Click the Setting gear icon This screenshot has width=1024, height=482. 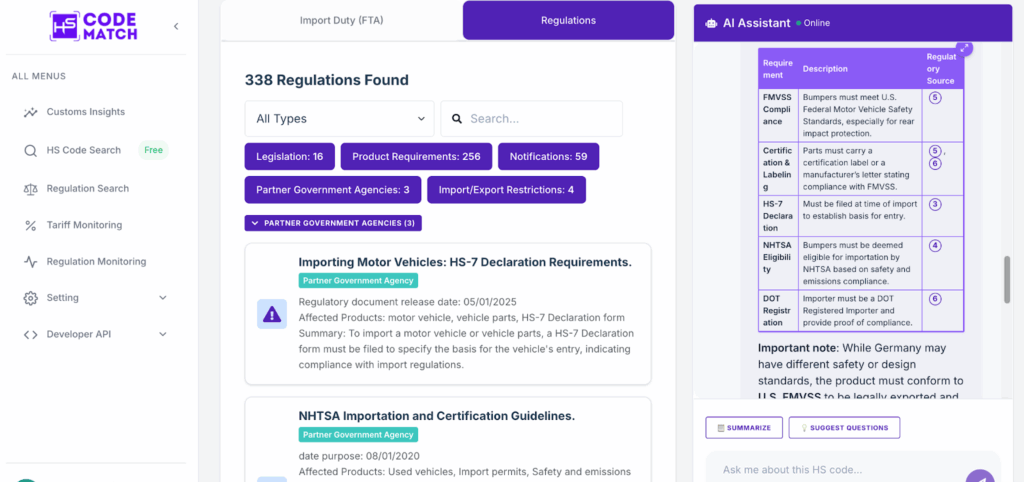(30, 298)
